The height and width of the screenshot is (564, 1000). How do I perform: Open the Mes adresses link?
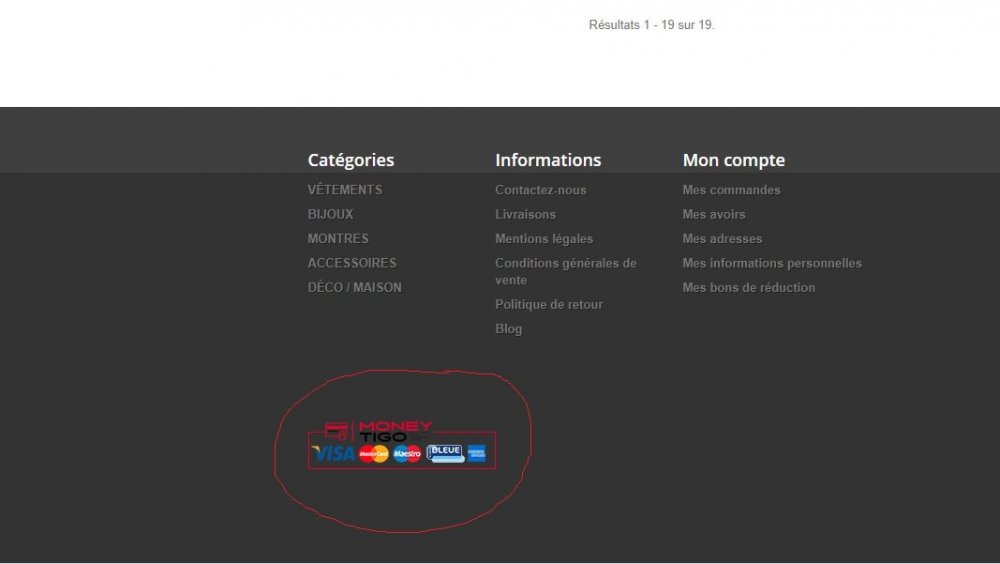click(723, 239)
